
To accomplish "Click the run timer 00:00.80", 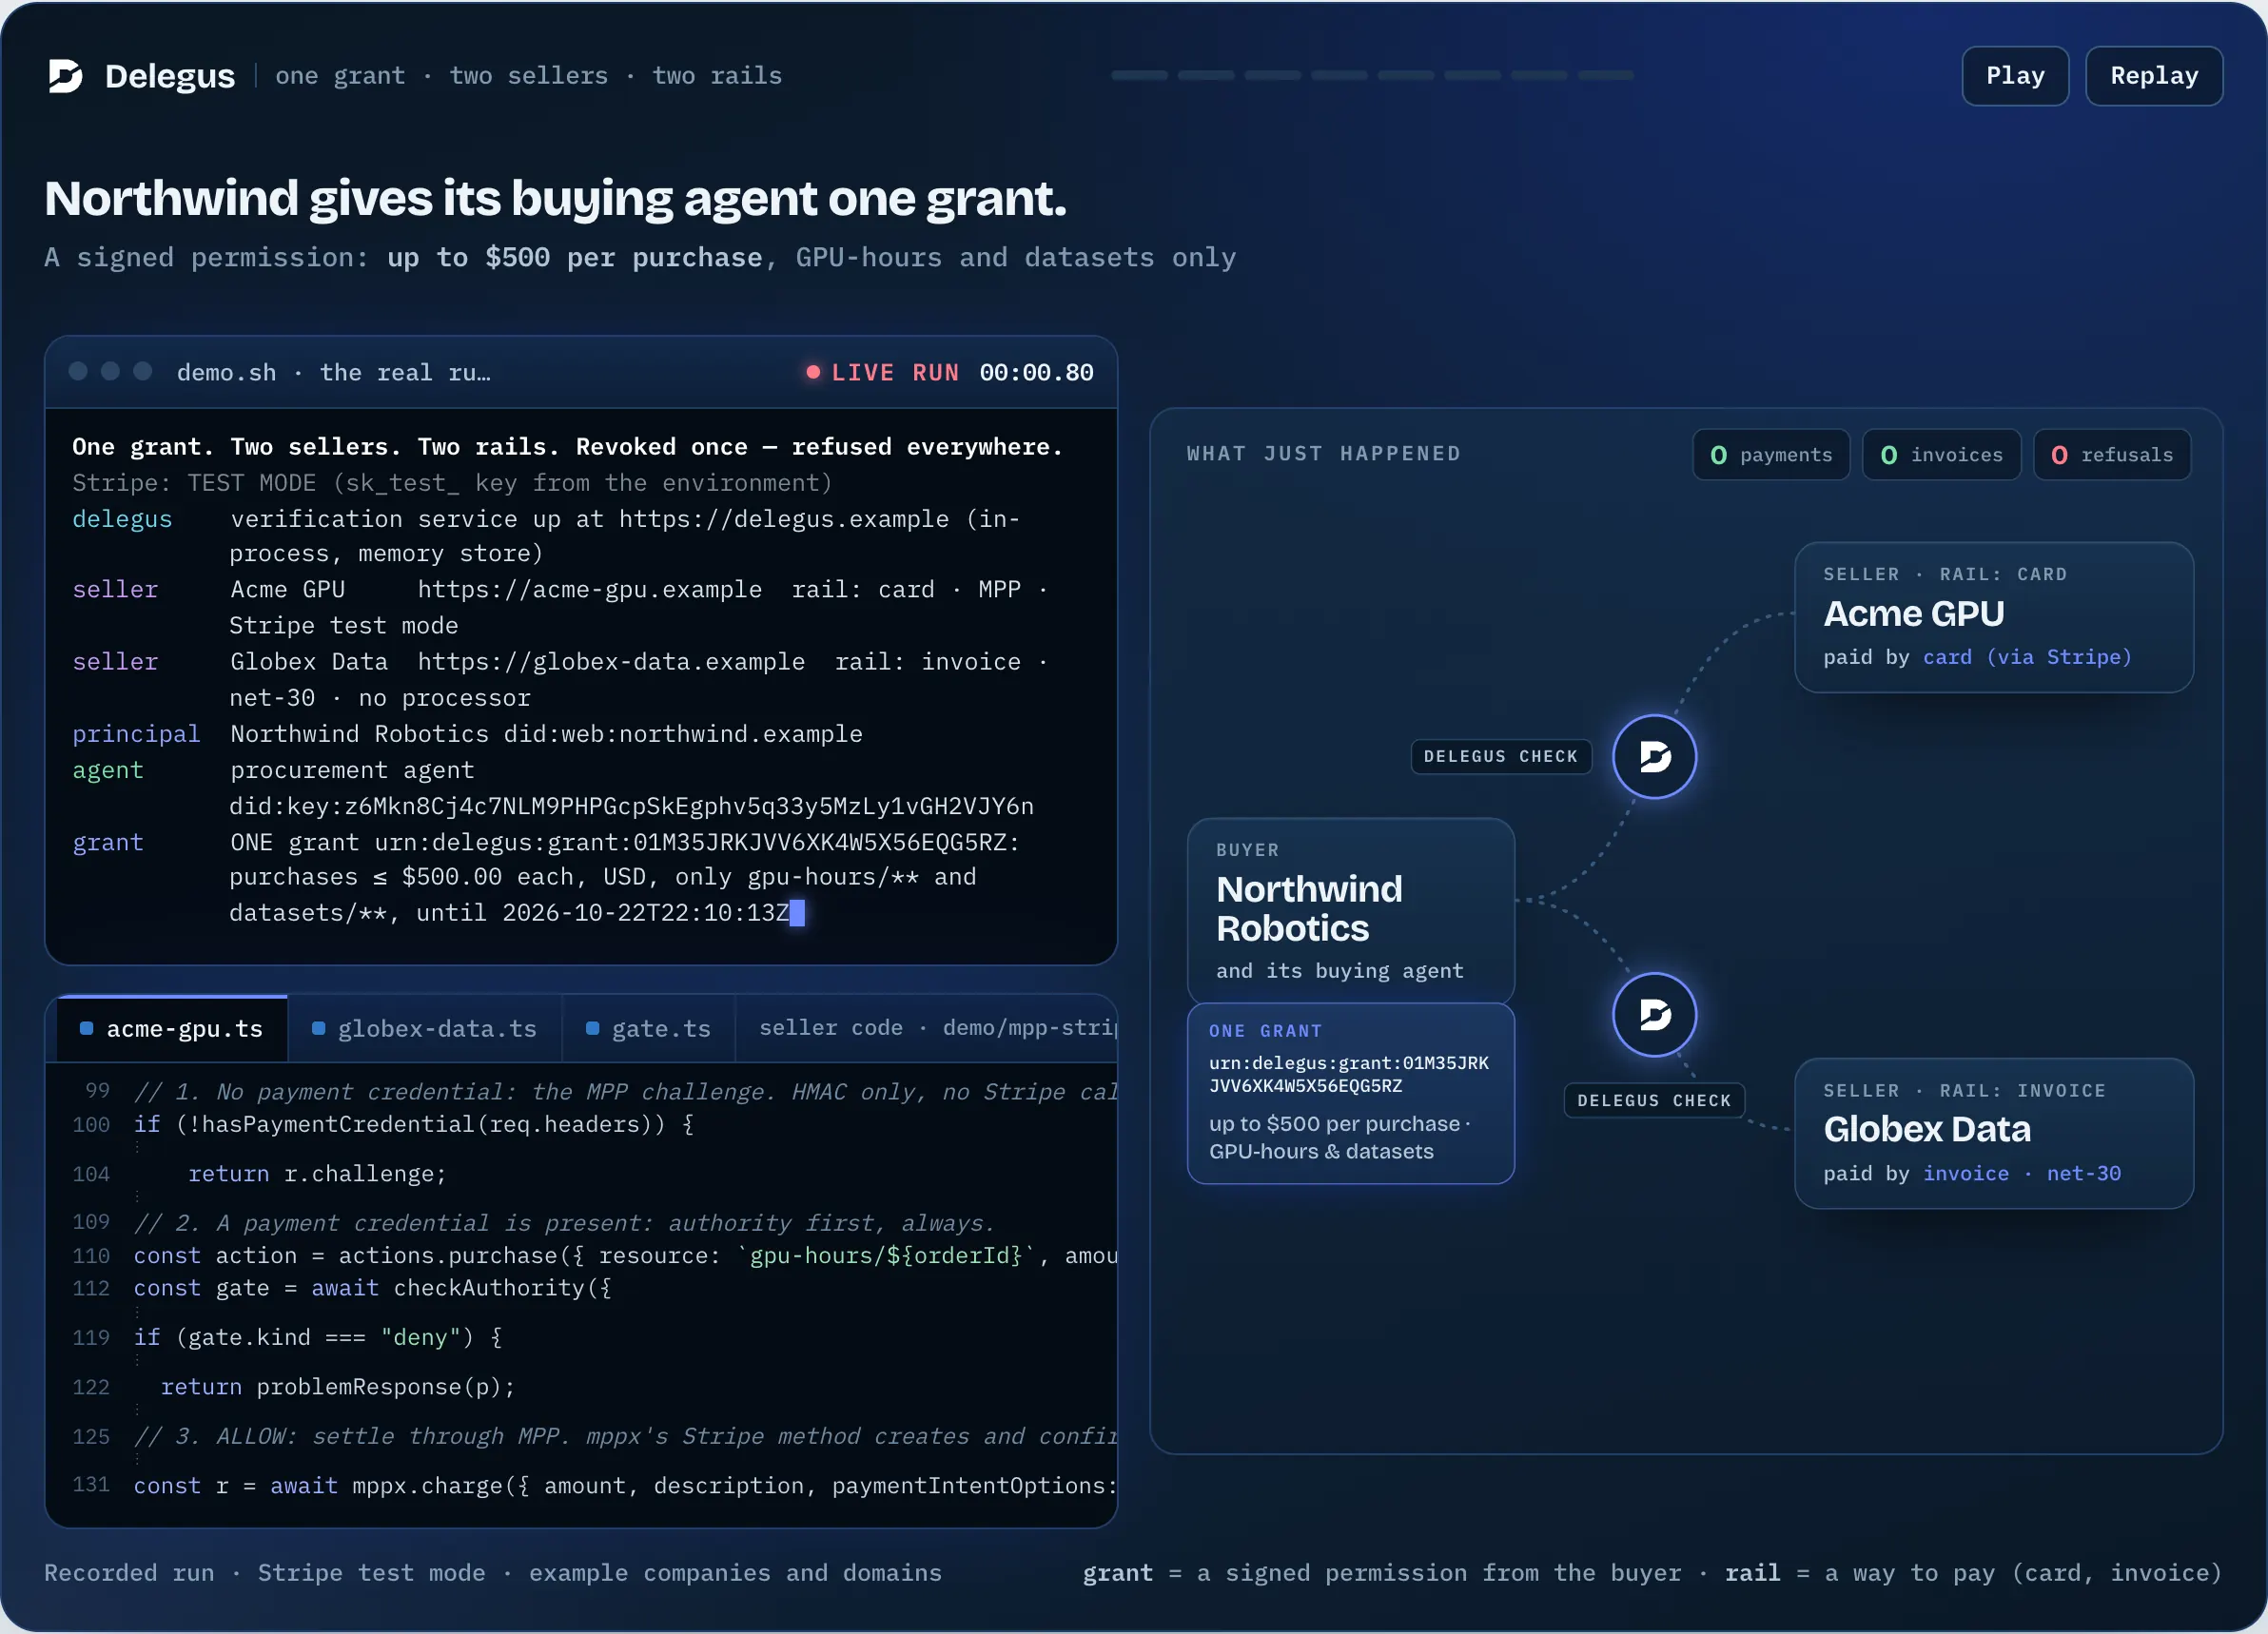I will [x=1036, y=372].
